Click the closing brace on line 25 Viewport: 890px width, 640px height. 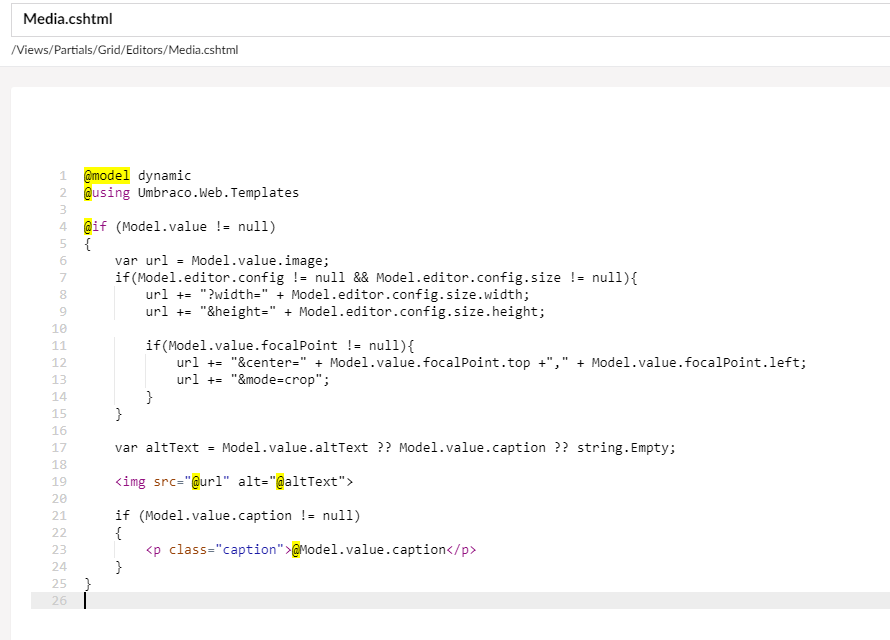[87, 584]
